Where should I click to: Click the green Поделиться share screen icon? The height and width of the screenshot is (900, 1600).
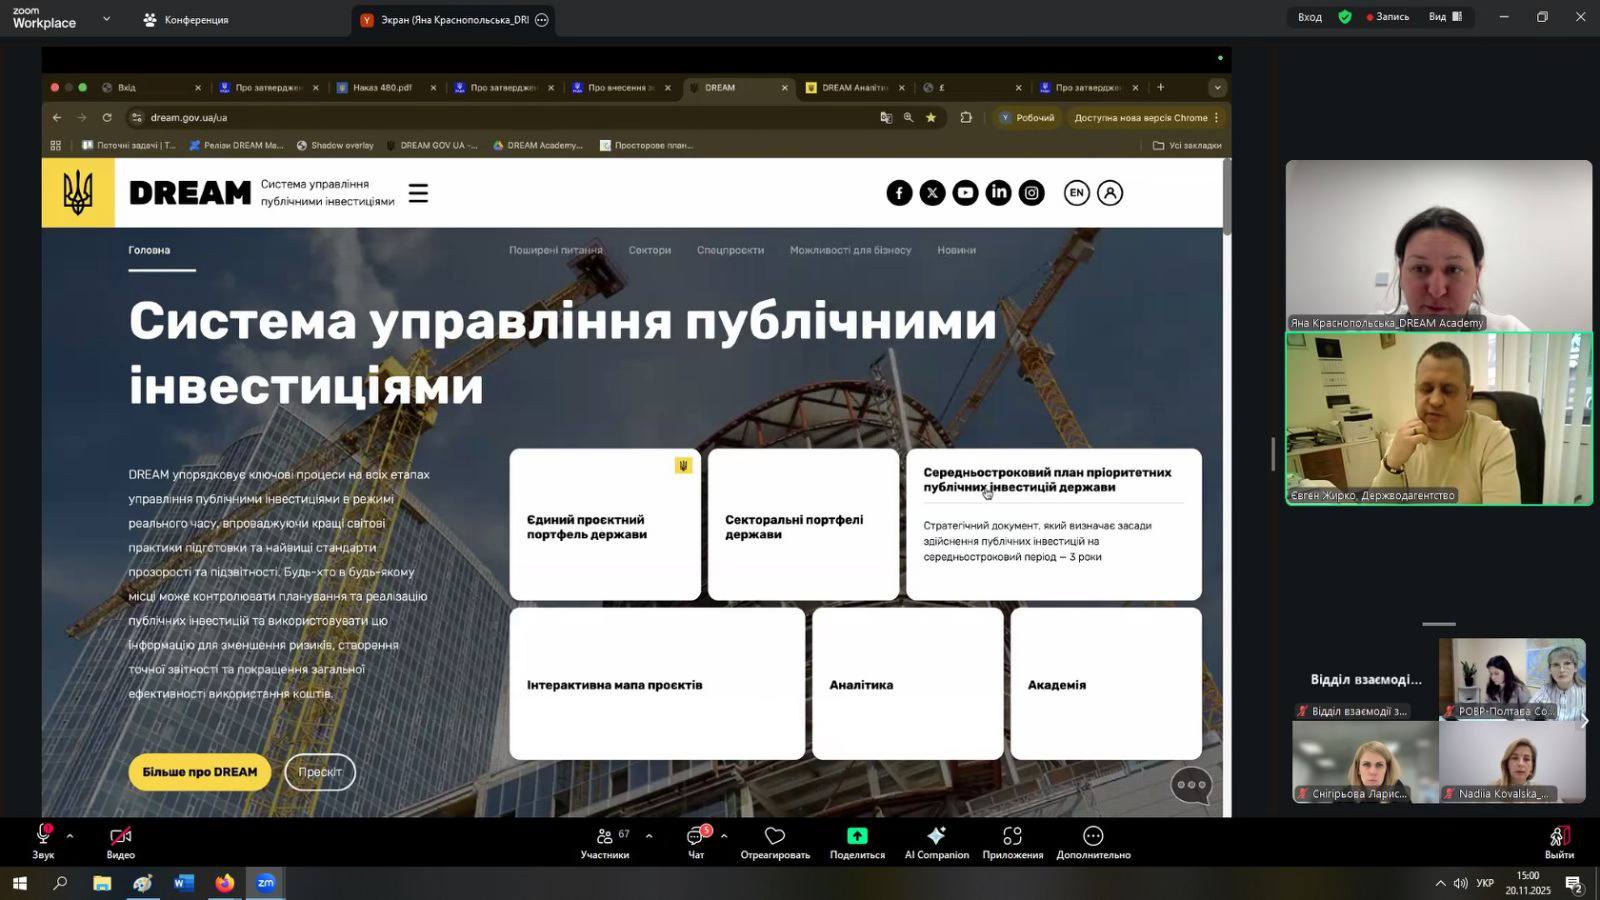[x=857, y=836]
